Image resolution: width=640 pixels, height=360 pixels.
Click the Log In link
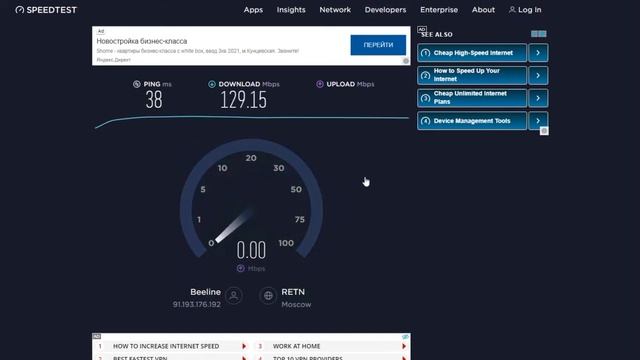529,10
